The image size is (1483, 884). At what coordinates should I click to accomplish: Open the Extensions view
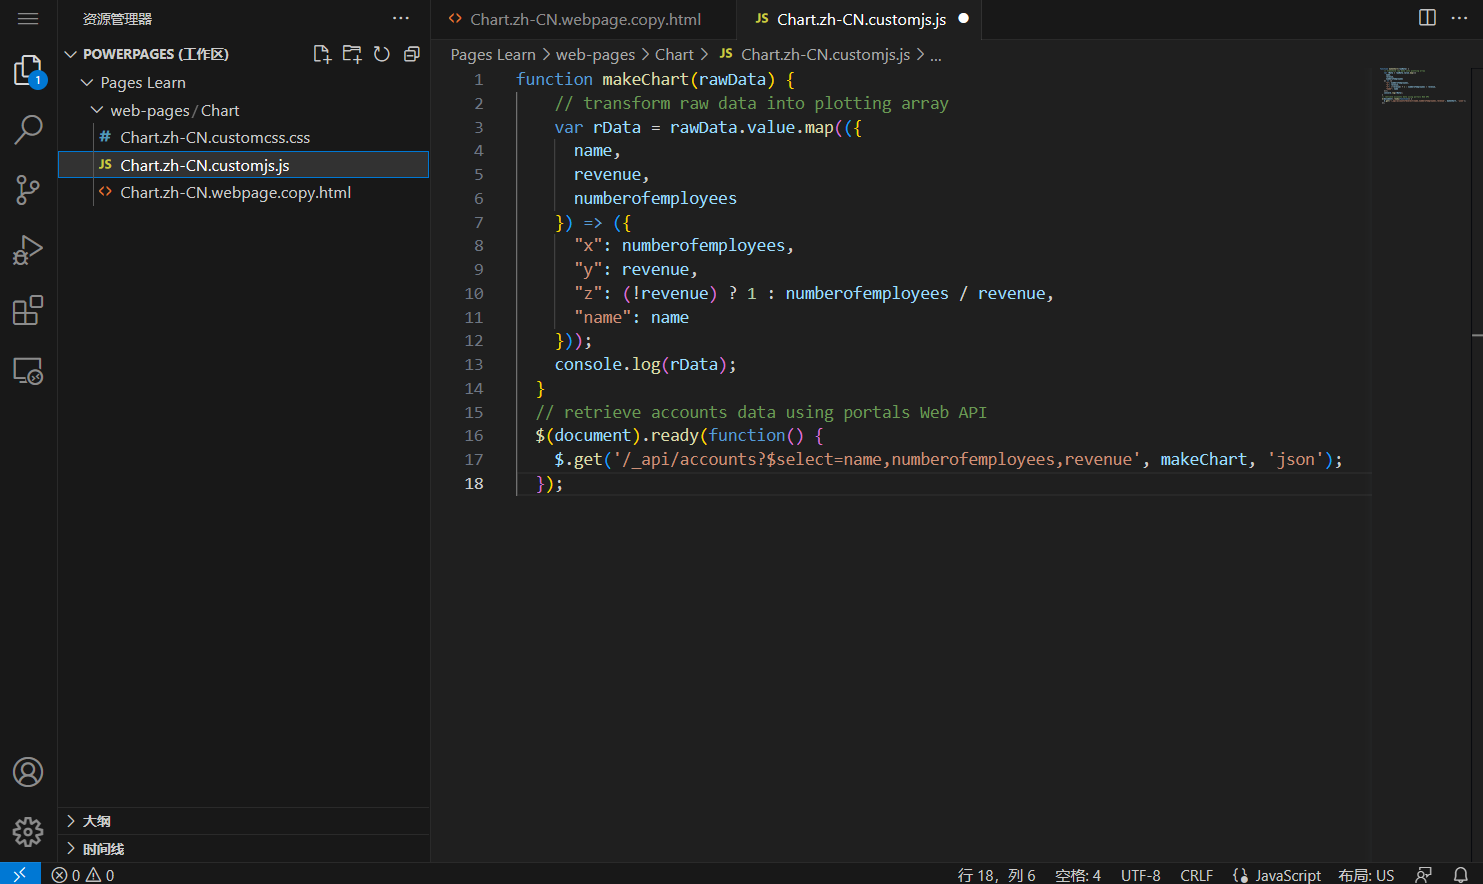coord(28,311)
